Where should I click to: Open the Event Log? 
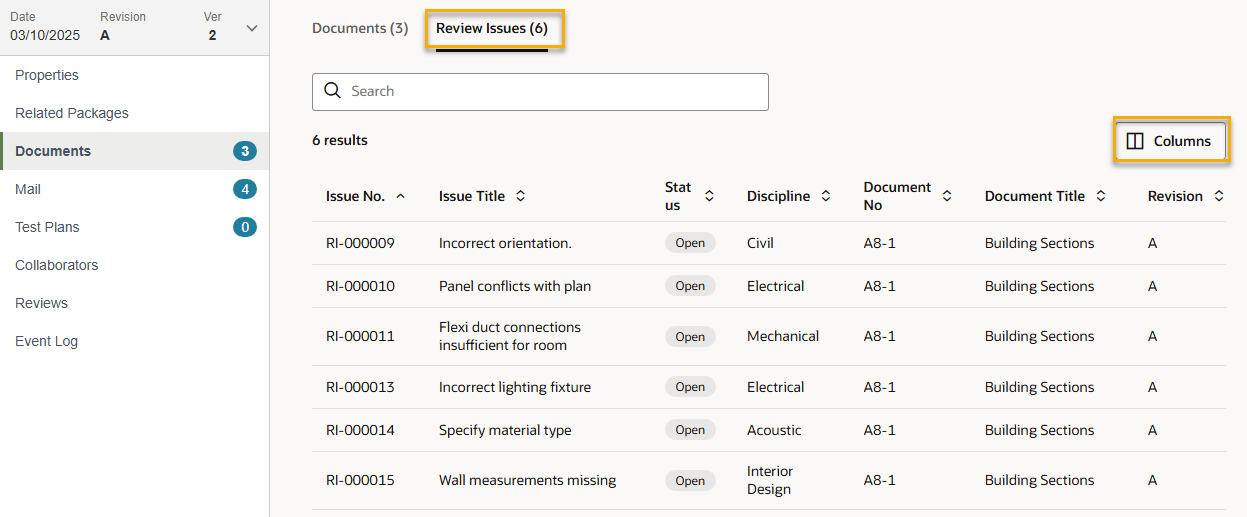46,341
